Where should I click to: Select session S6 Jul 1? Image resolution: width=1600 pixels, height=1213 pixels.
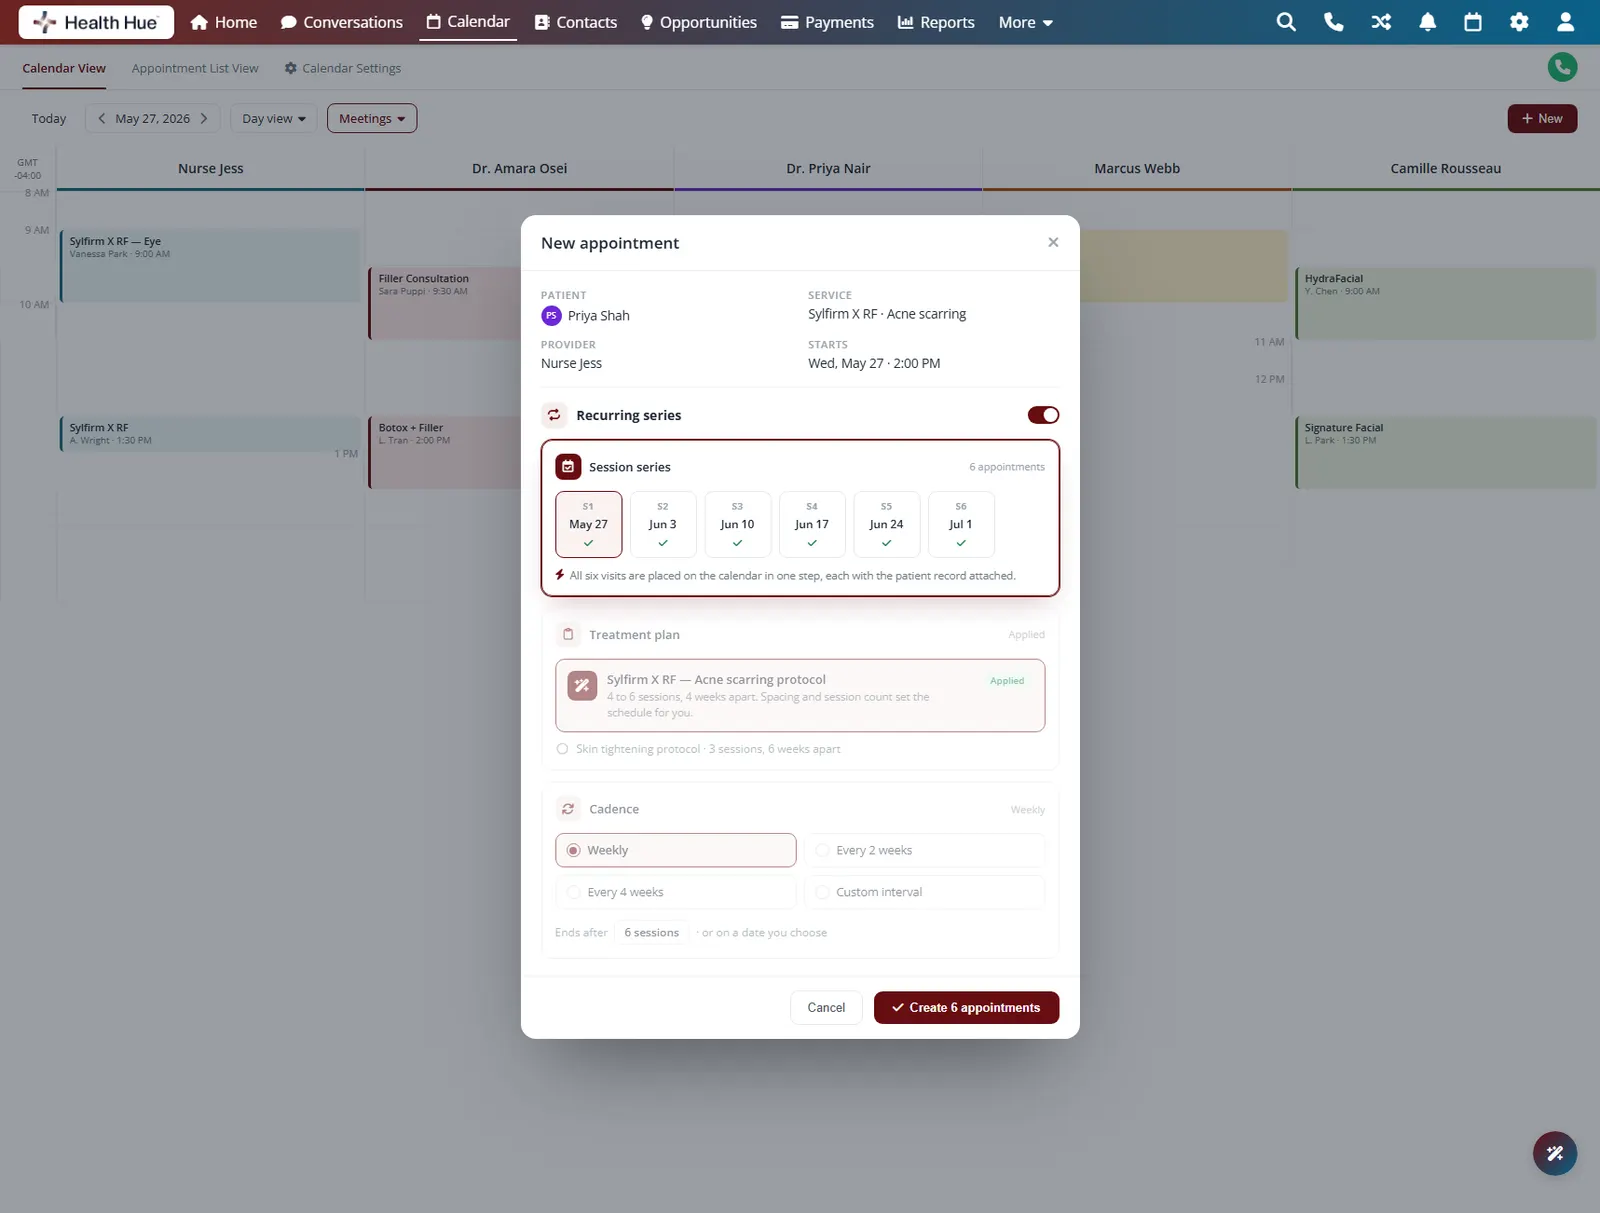click(961, 524)
